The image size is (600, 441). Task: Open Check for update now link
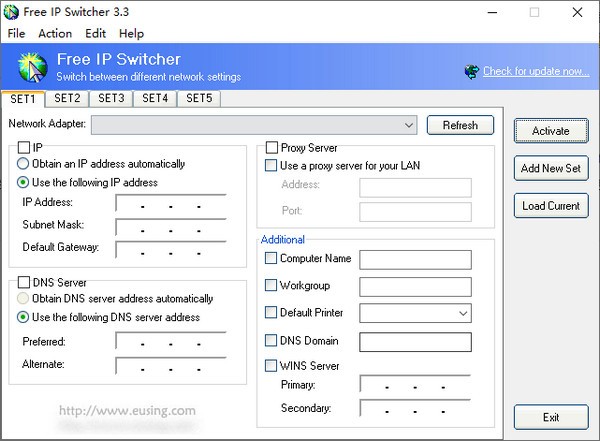[536, 71]
